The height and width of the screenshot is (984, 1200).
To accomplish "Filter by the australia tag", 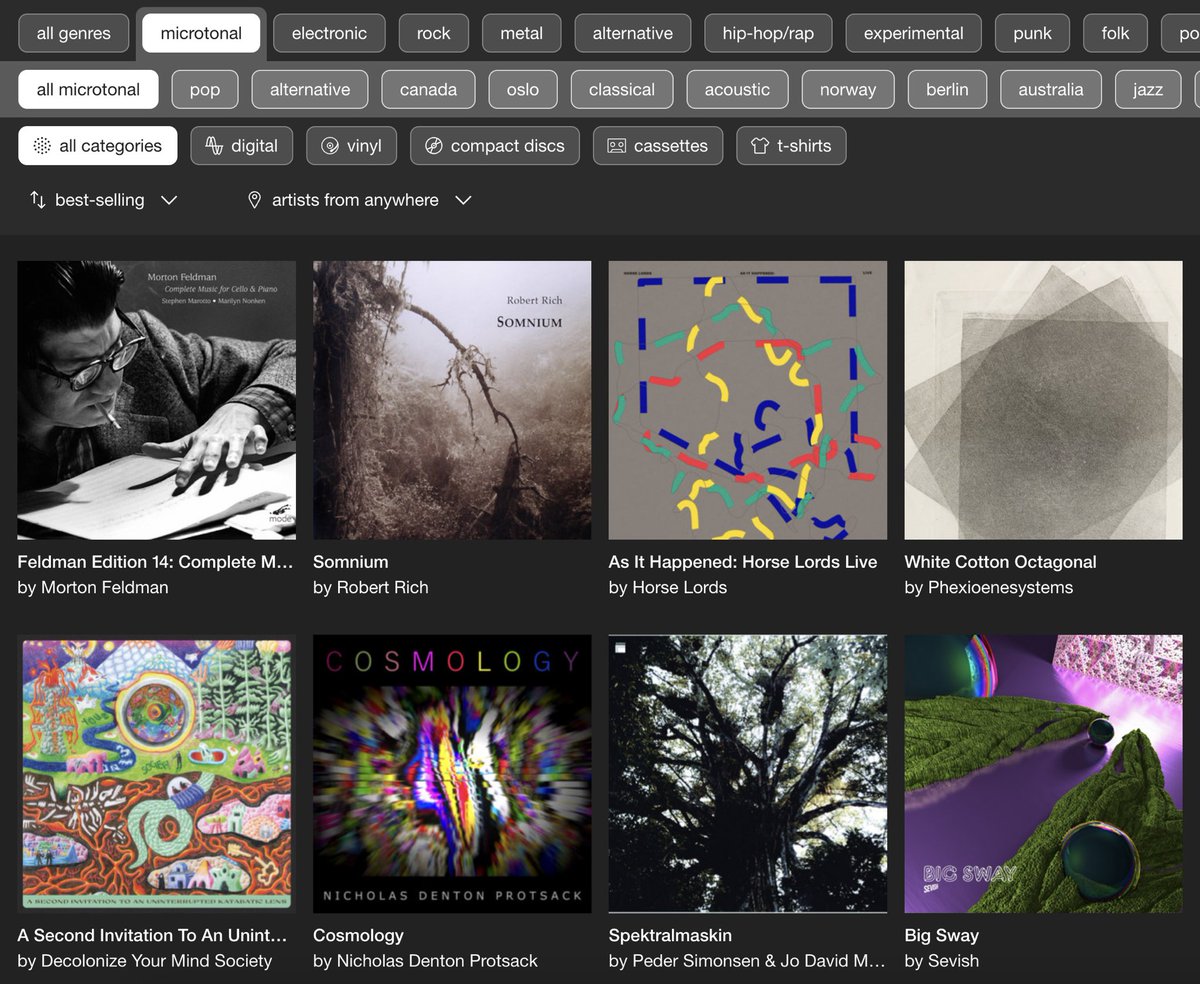I will pos(1051,89).
